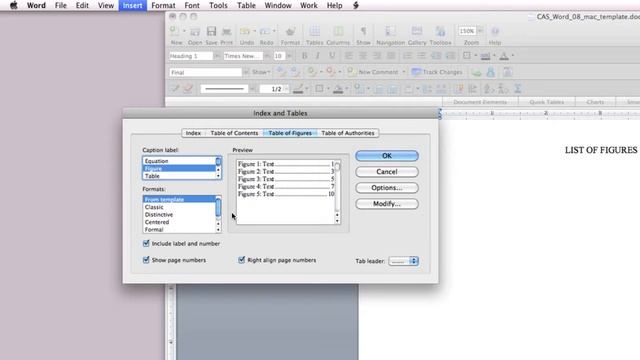Select Table in Caption label list

pyautogui.click(x=178, y=176)
